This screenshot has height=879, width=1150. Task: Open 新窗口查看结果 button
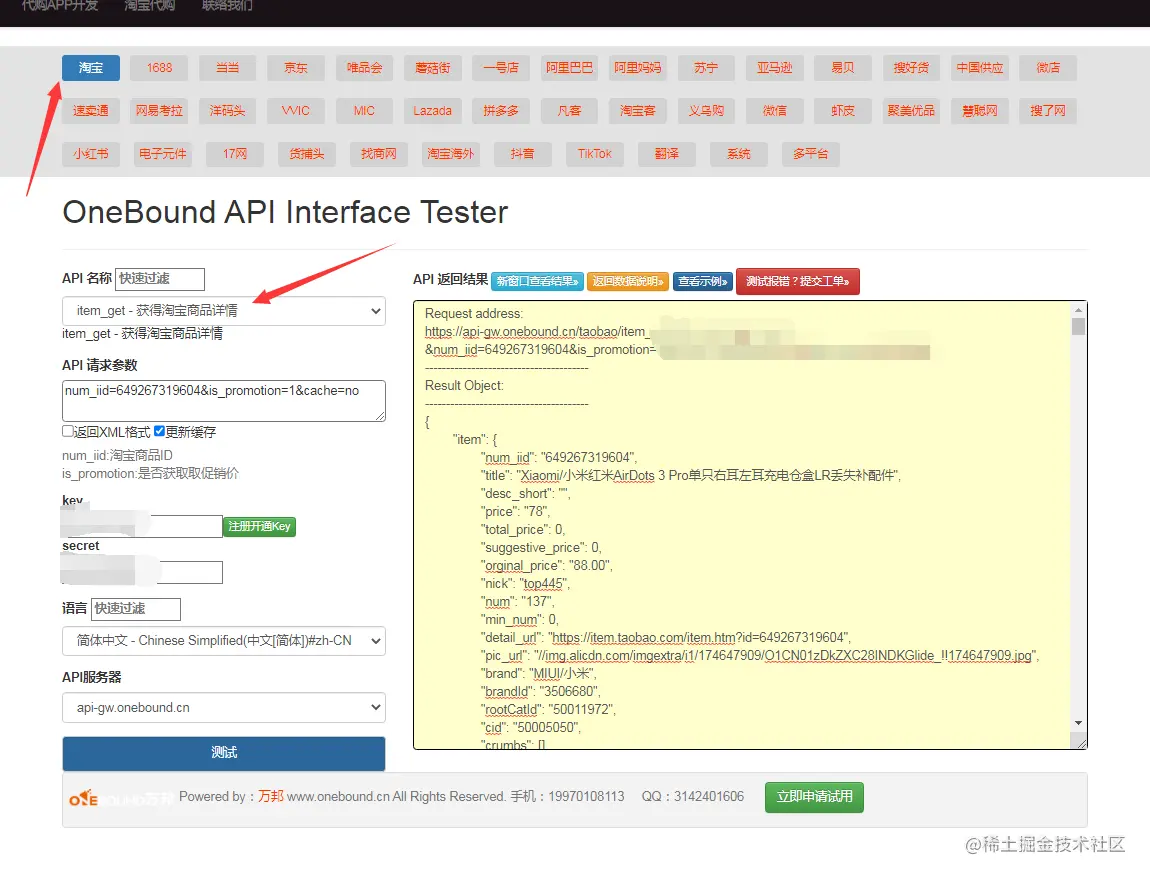538,281
